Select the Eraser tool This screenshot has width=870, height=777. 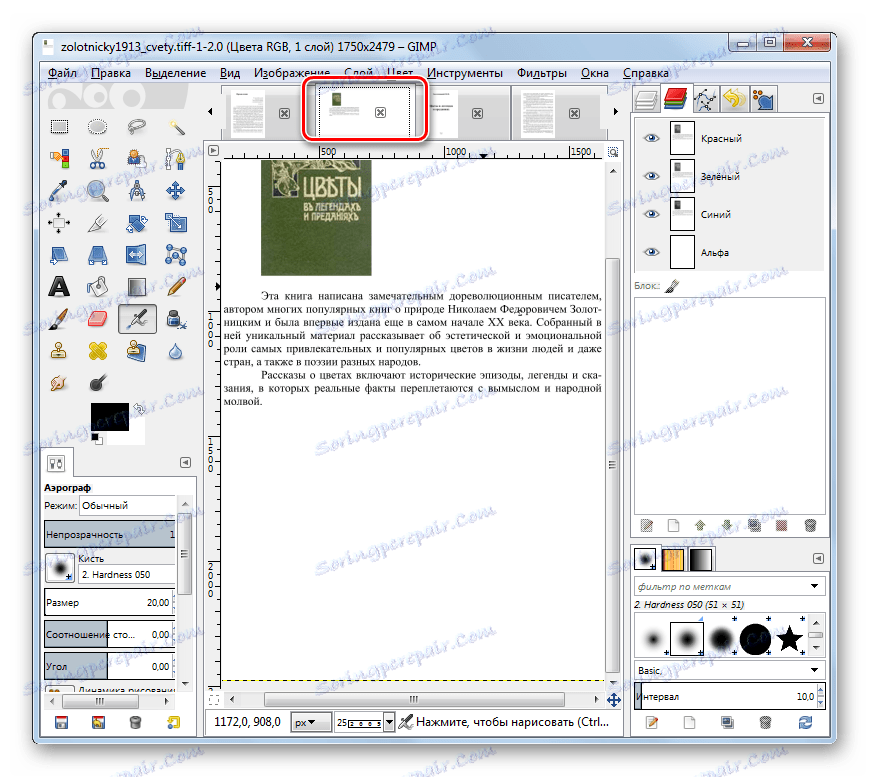click(x=98, y=319)
